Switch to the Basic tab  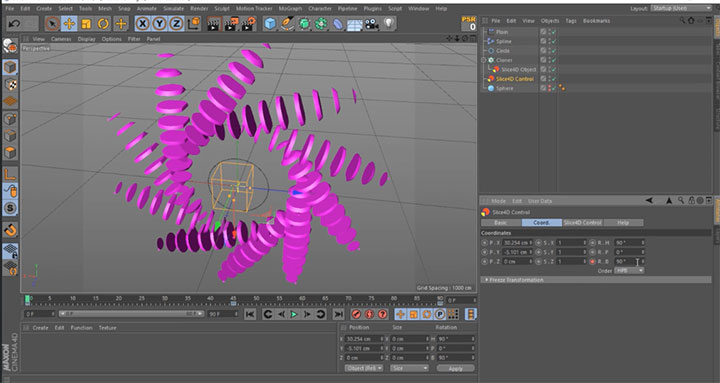click(501, 223)
